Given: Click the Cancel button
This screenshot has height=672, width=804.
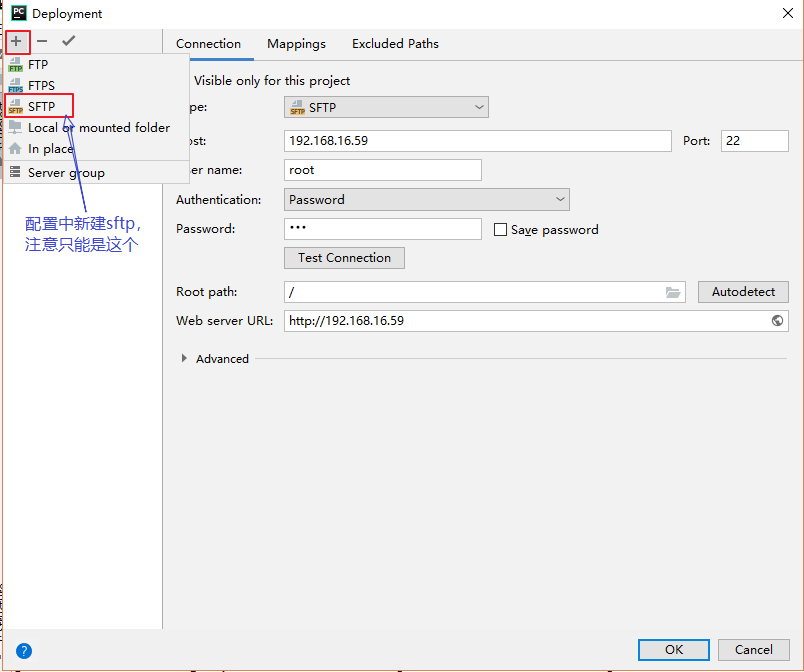Looking at the screenshot, I should coord(753,650).
